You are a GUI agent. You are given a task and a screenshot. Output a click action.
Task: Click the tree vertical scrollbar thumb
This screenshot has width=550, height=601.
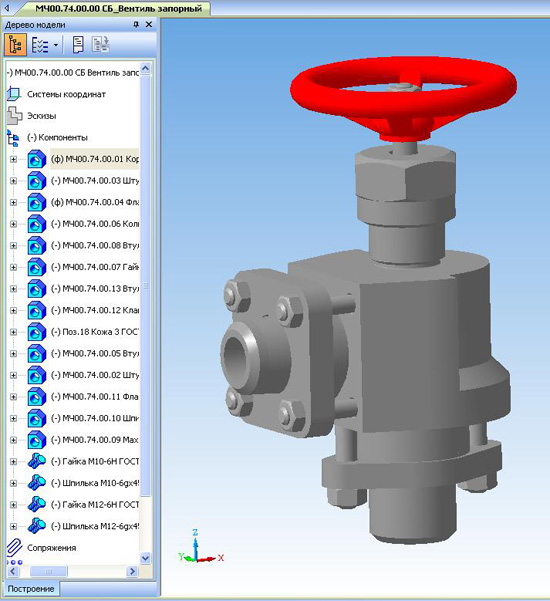pos(146,286)
